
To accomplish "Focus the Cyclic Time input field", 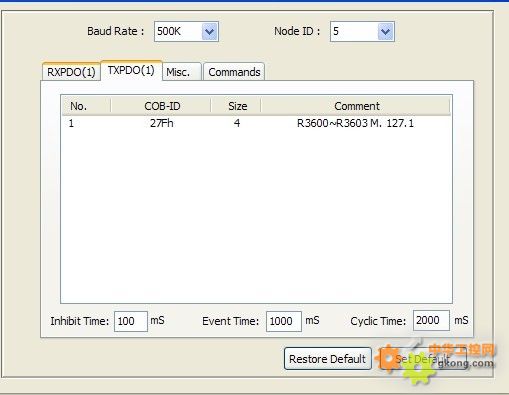I will [431, 321].
